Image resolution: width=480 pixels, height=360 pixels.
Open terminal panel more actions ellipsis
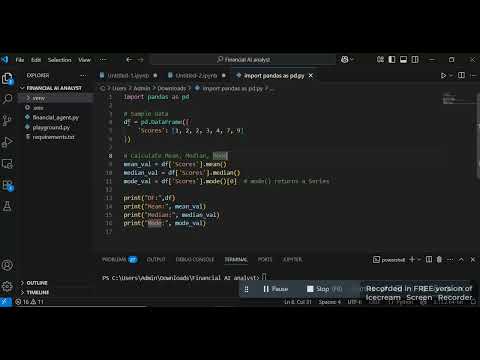pyautogui.click(x=450, y=259)
